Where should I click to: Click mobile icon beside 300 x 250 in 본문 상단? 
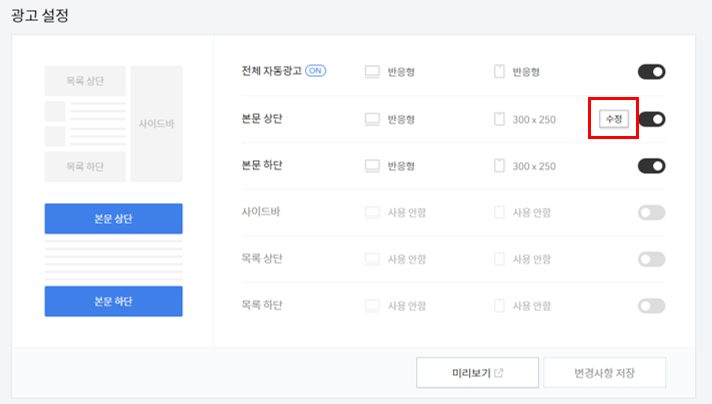tap(499, 119)
